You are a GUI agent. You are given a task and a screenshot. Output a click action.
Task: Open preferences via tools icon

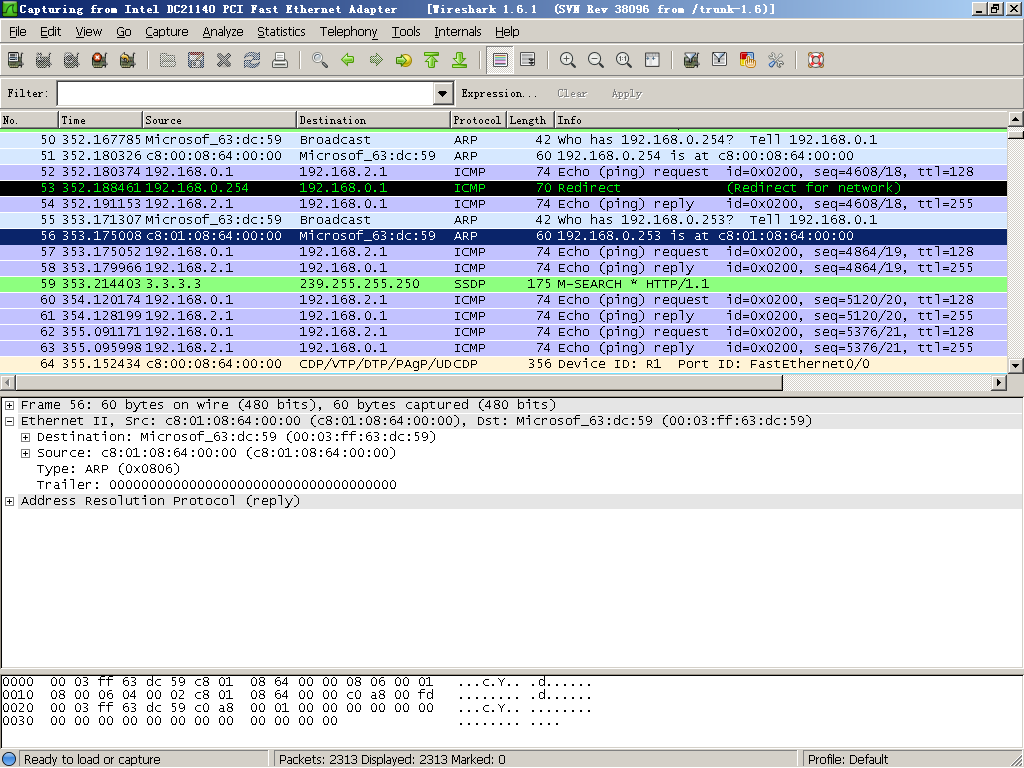click(x=776, y=61)
